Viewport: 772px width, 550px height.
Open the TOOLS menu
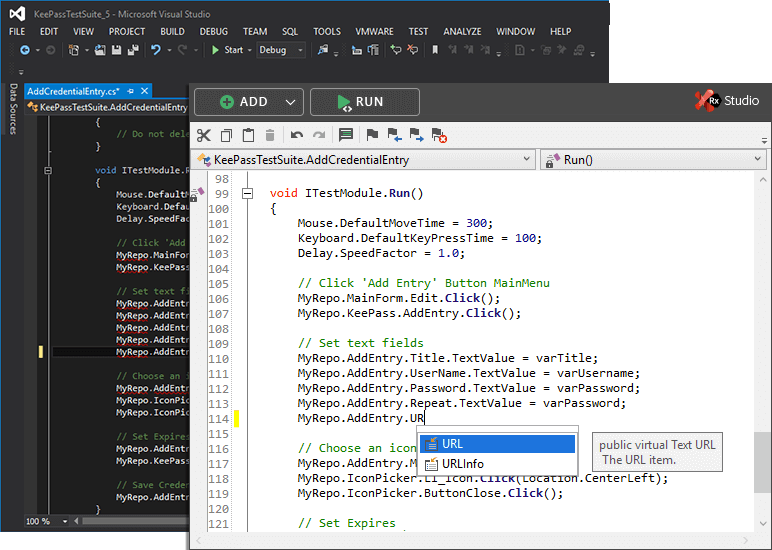coord(327,32)
